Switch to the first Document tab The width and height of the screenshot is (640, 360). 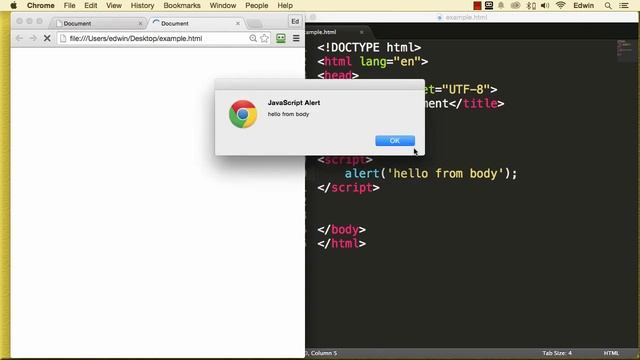(x=98, y=23)
